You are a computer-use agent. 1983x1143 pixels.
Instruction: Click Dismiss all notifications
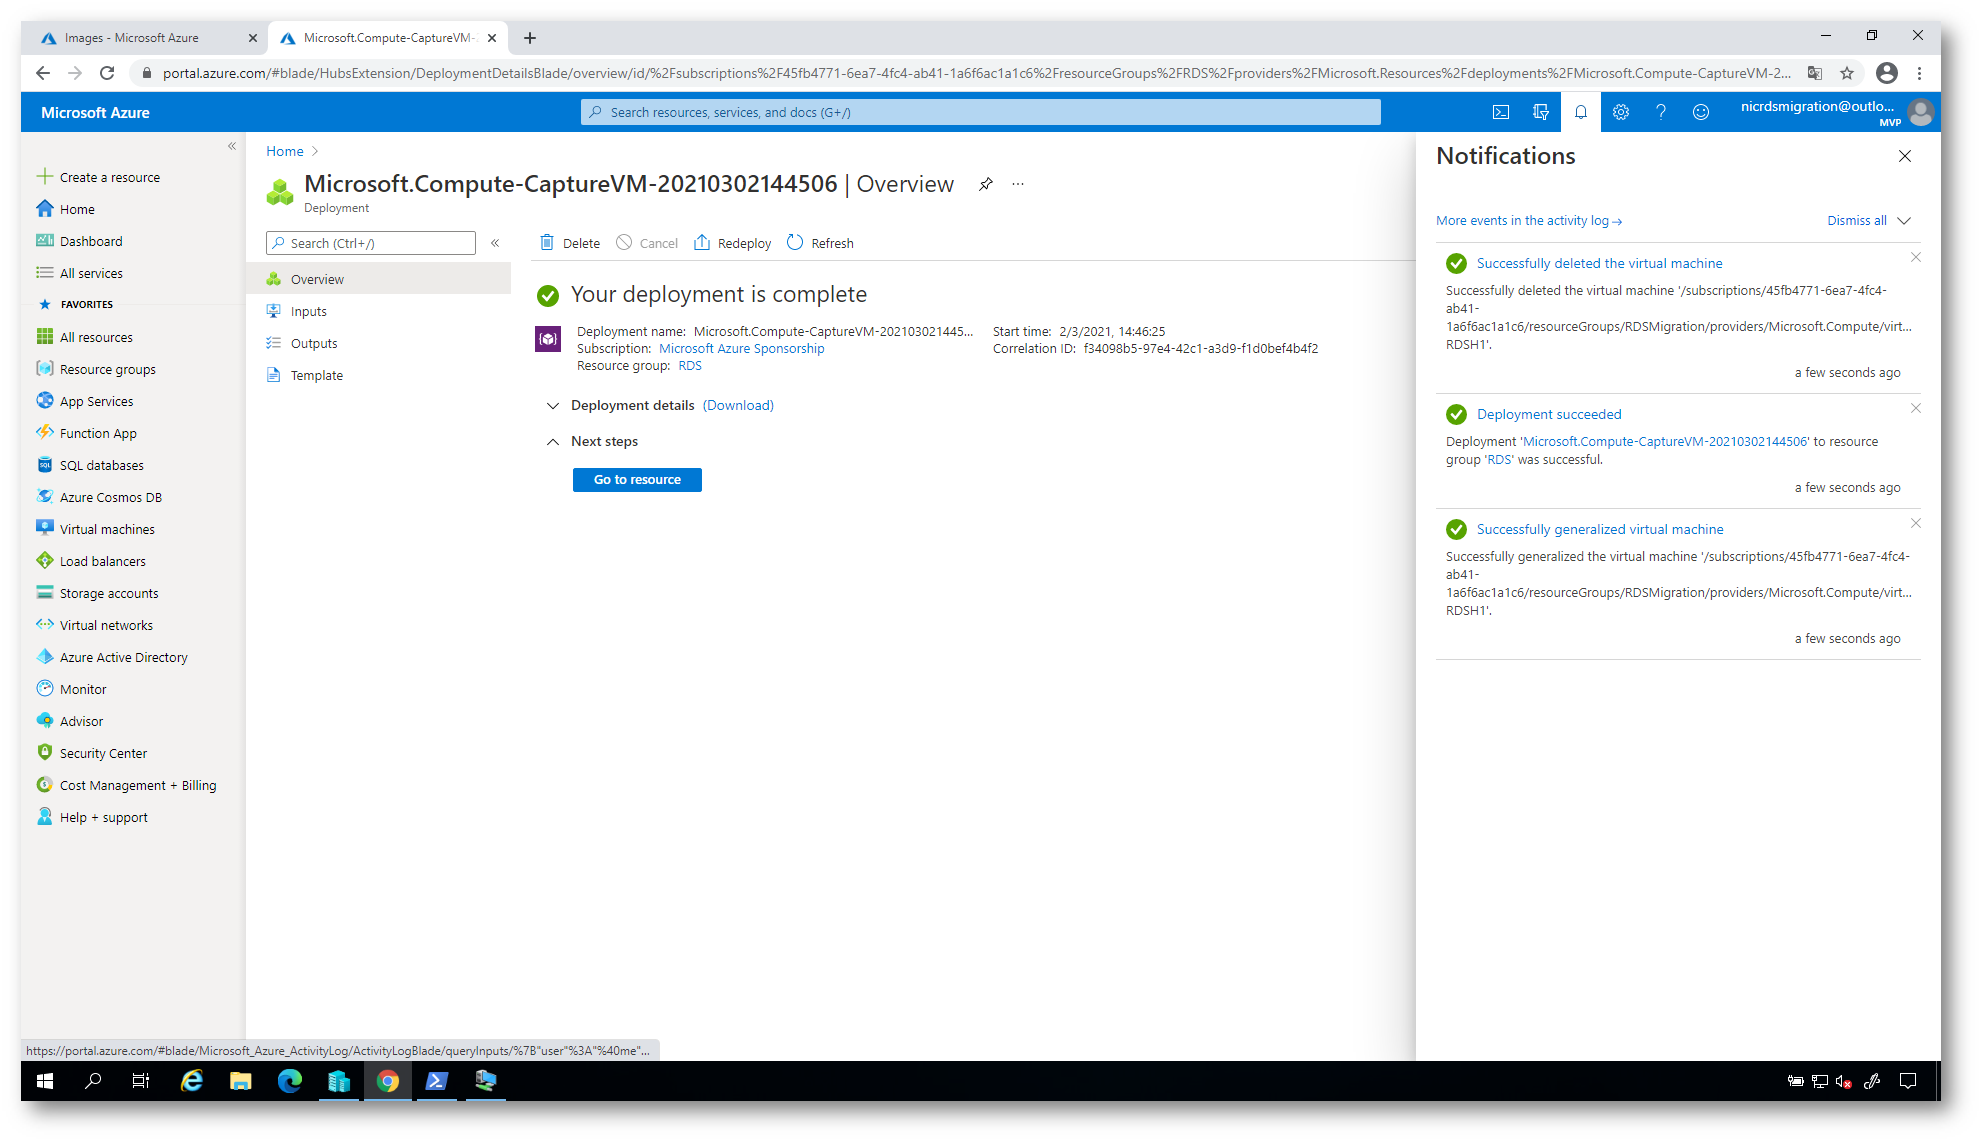pyautogui.click(x=1857, y=221)
